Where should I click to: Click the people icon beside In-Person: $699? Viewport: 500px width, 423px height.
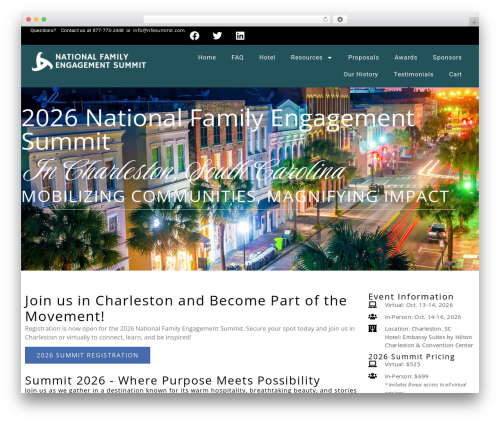(373, 376)
